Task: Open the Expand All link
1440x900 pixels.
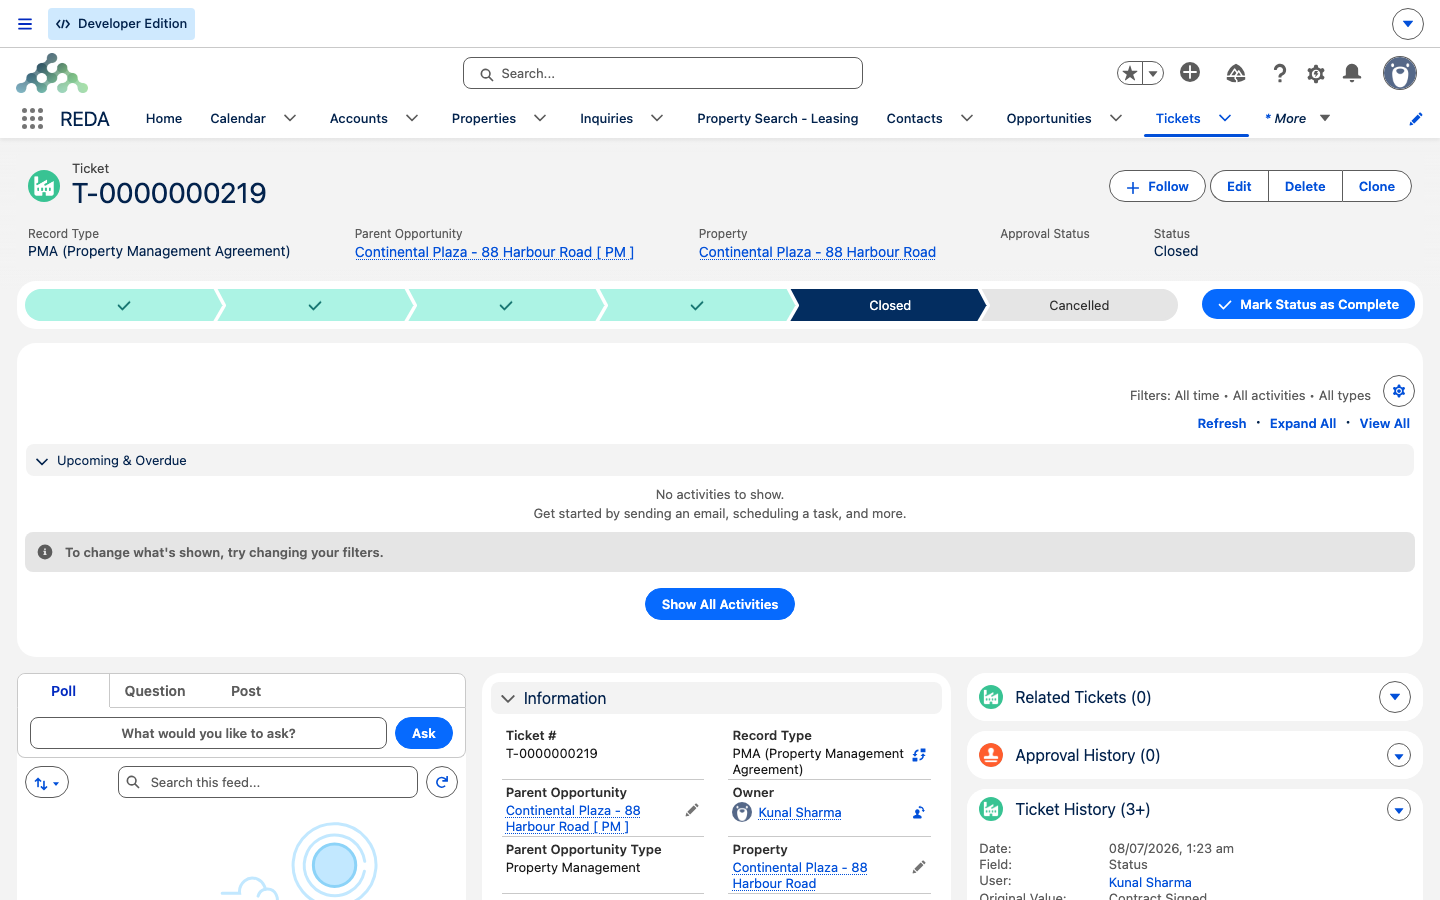Action: click(1303, 424)
